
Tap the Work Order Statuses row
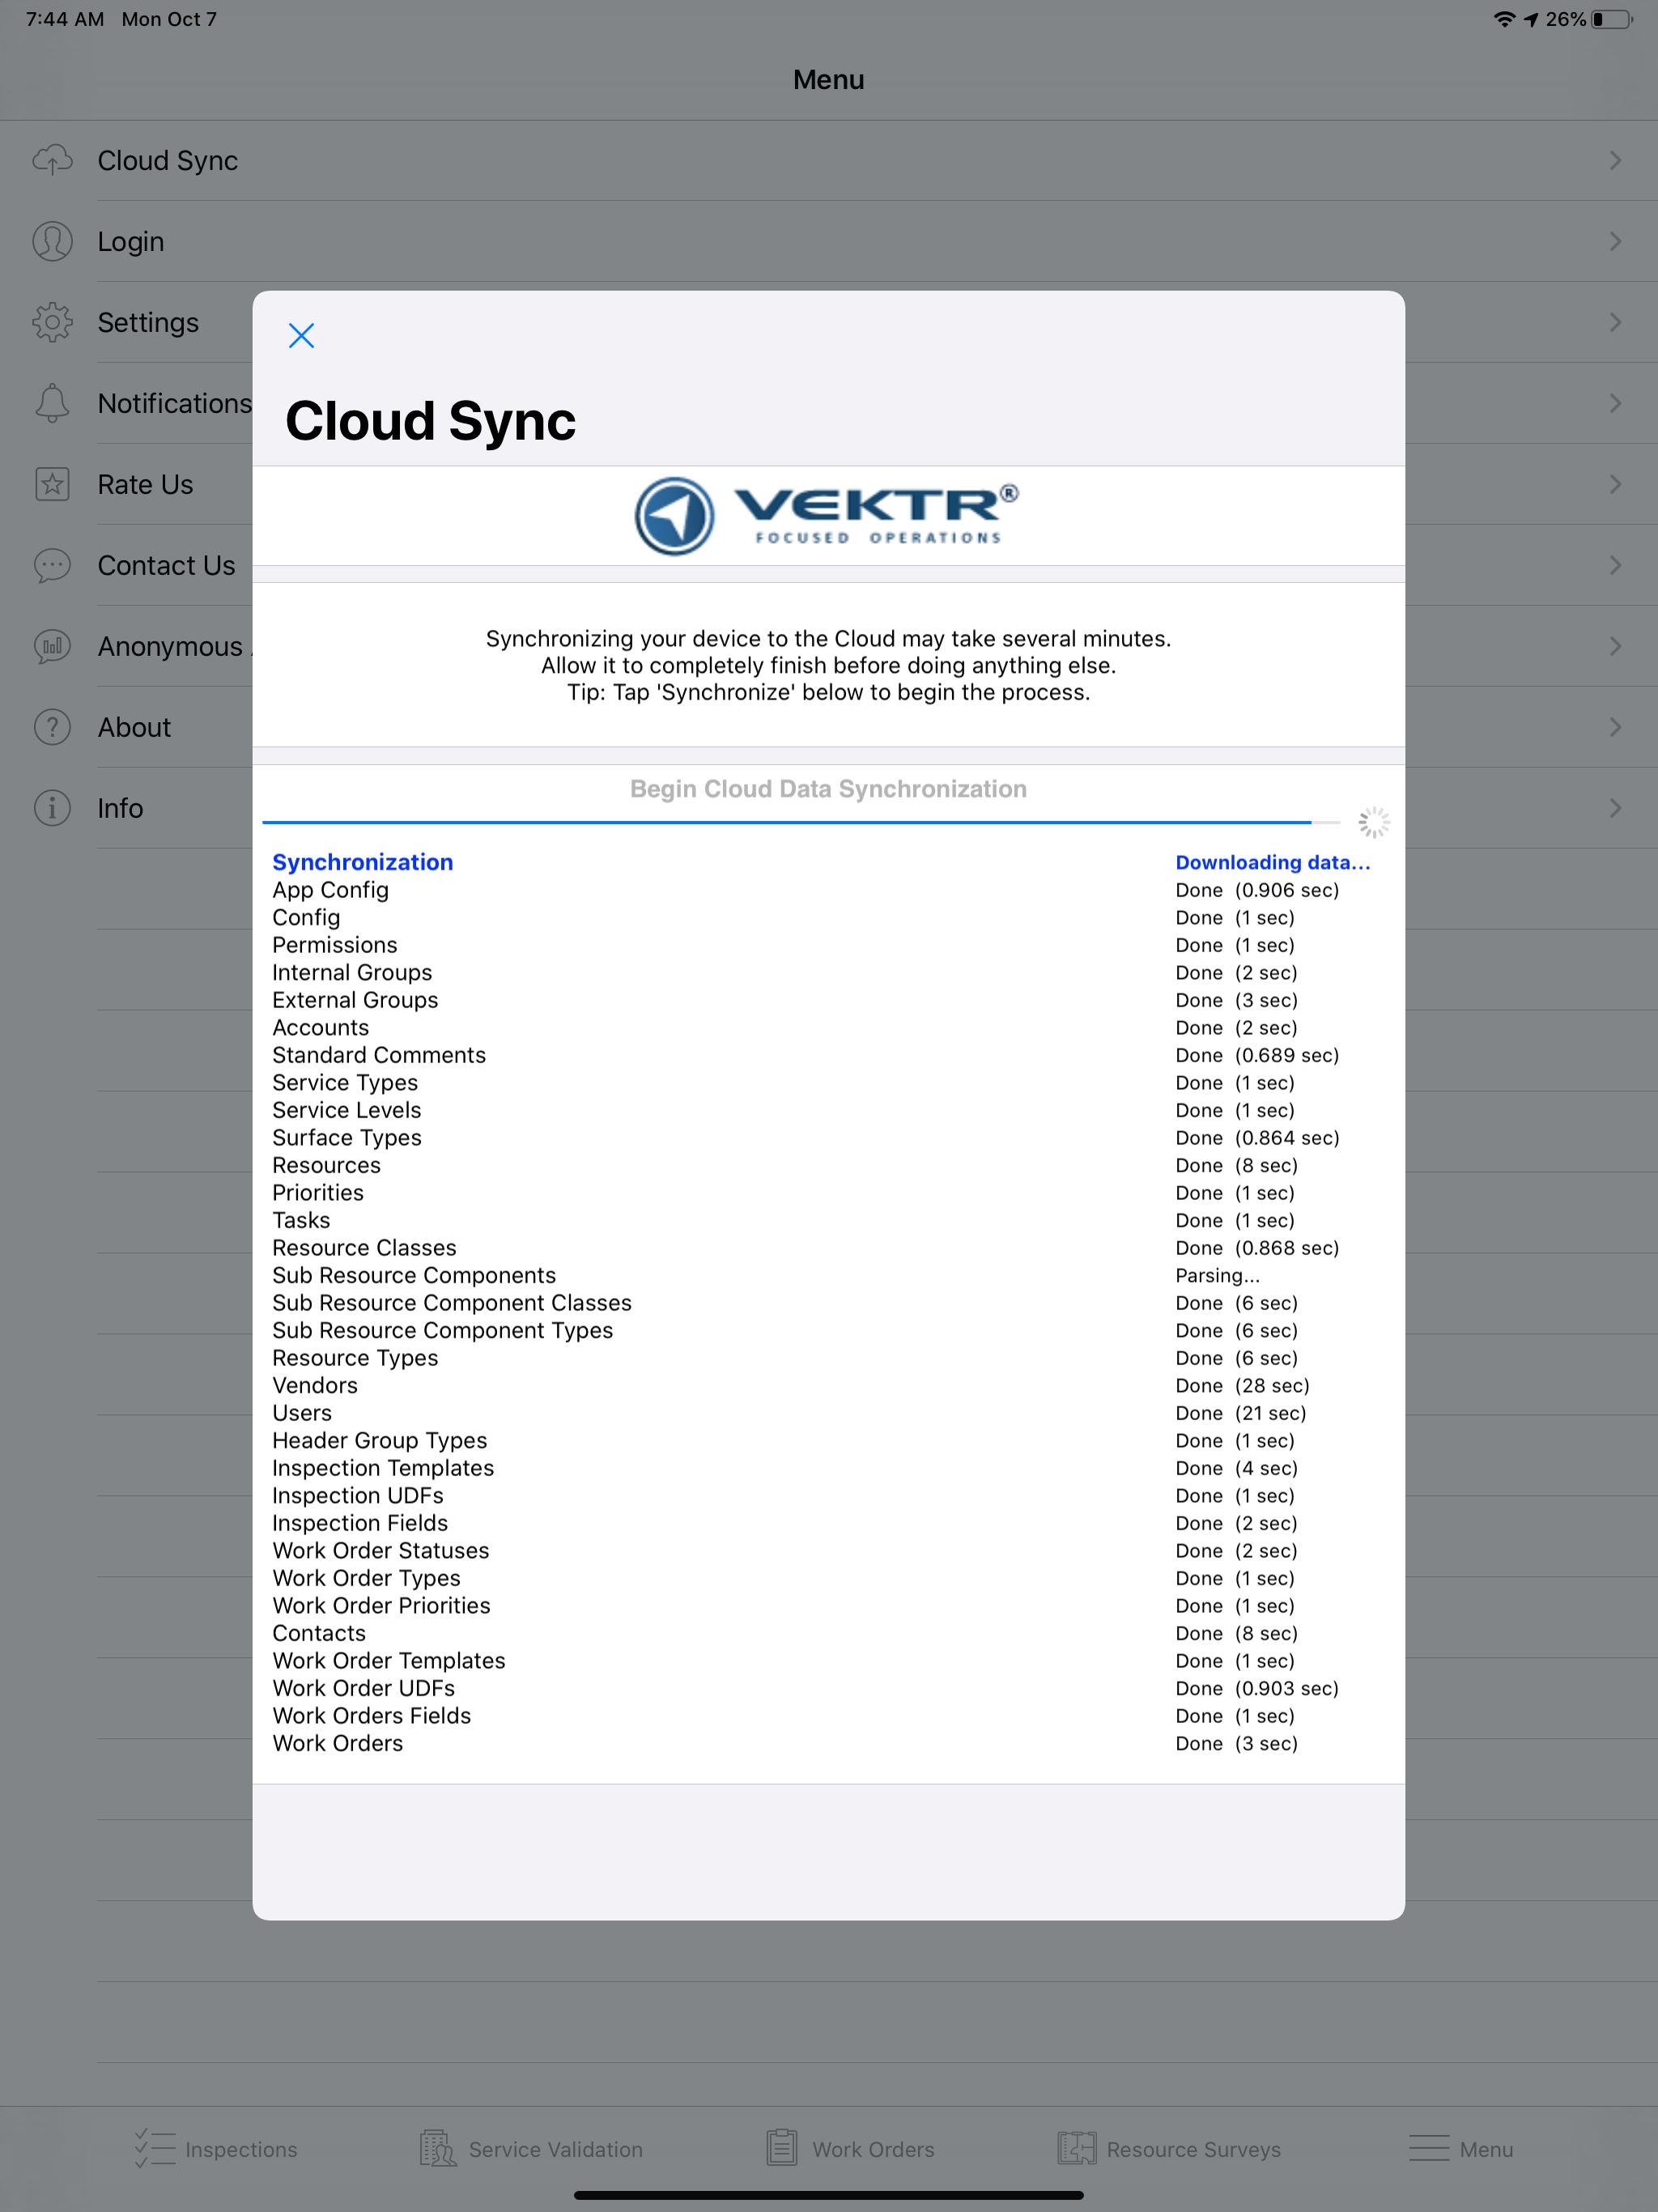click(828, 1551)
